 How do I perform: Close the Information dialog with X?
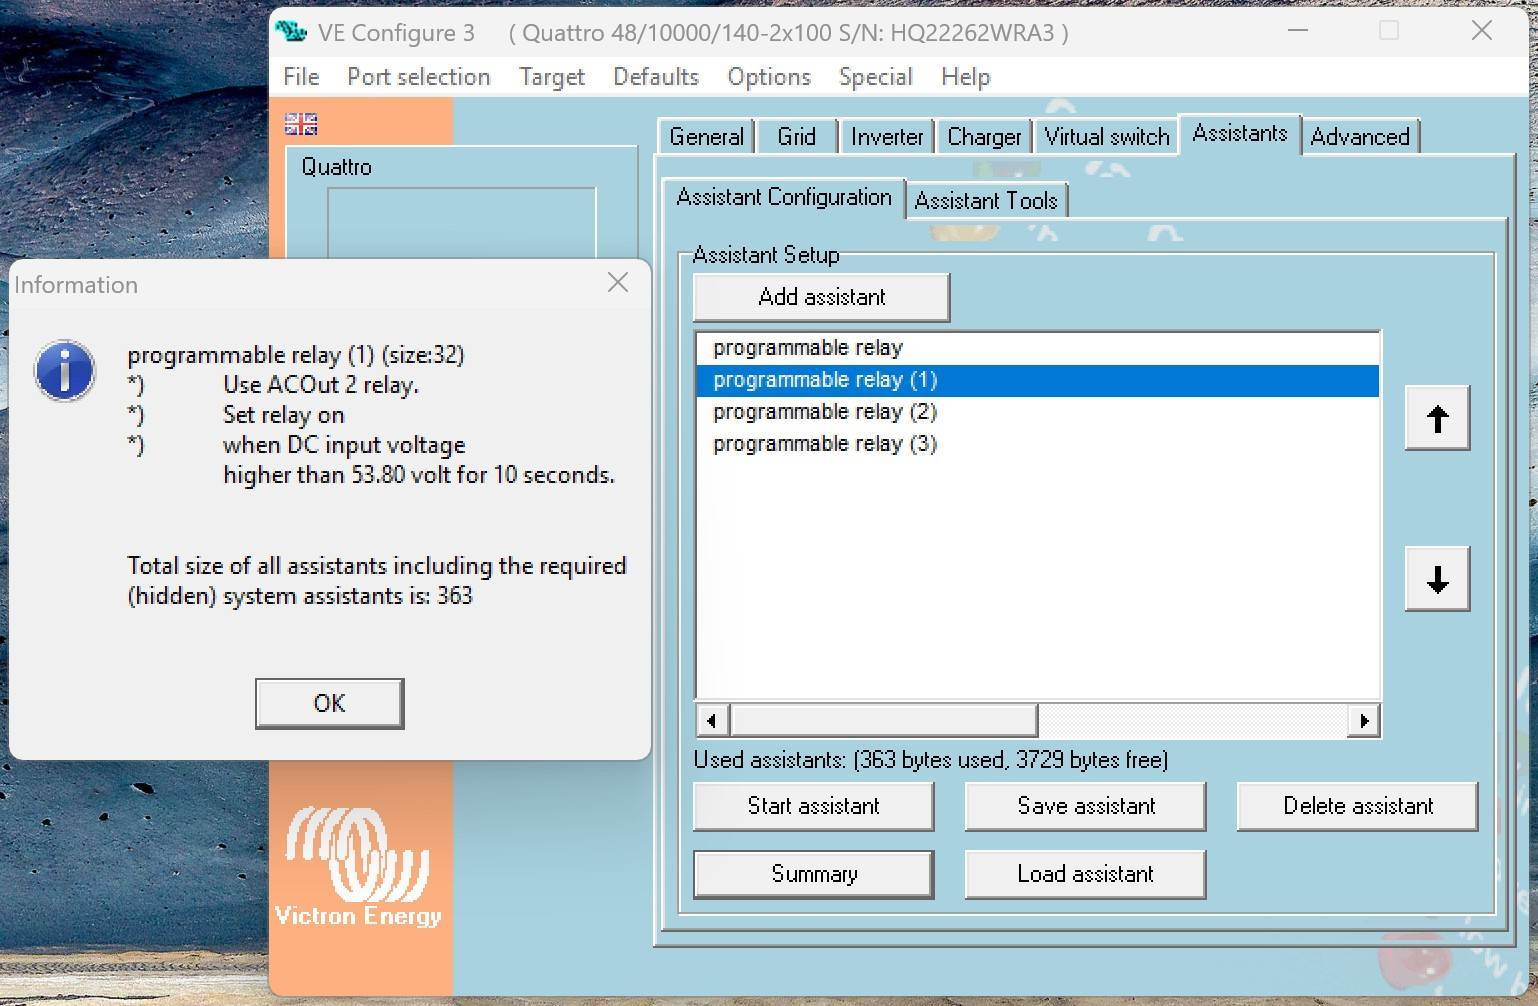point(618,283)
